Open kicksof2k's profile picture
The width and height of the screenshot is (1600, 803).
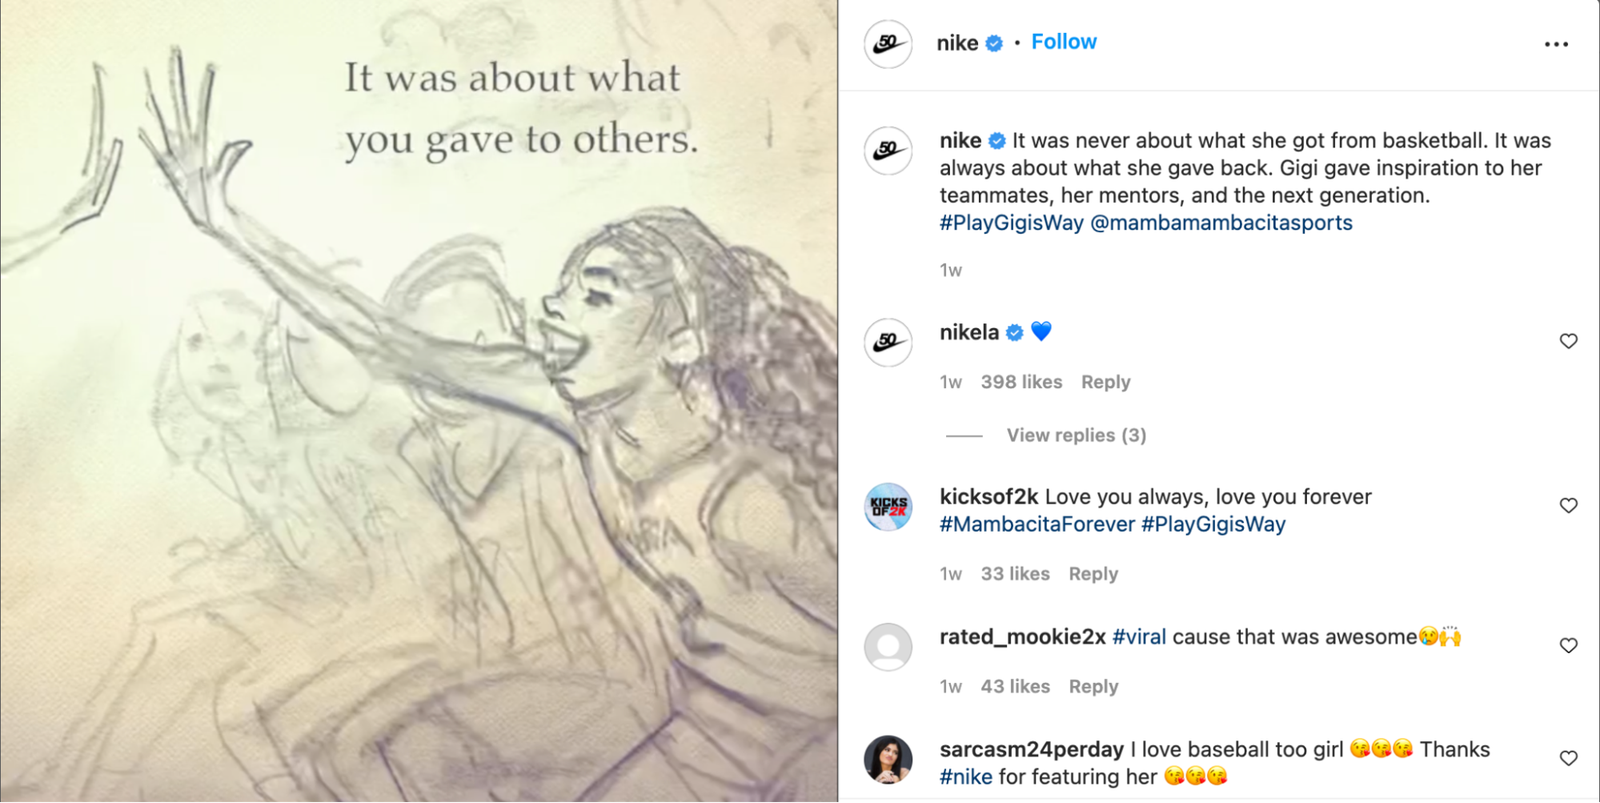click(x=888, y=506)
